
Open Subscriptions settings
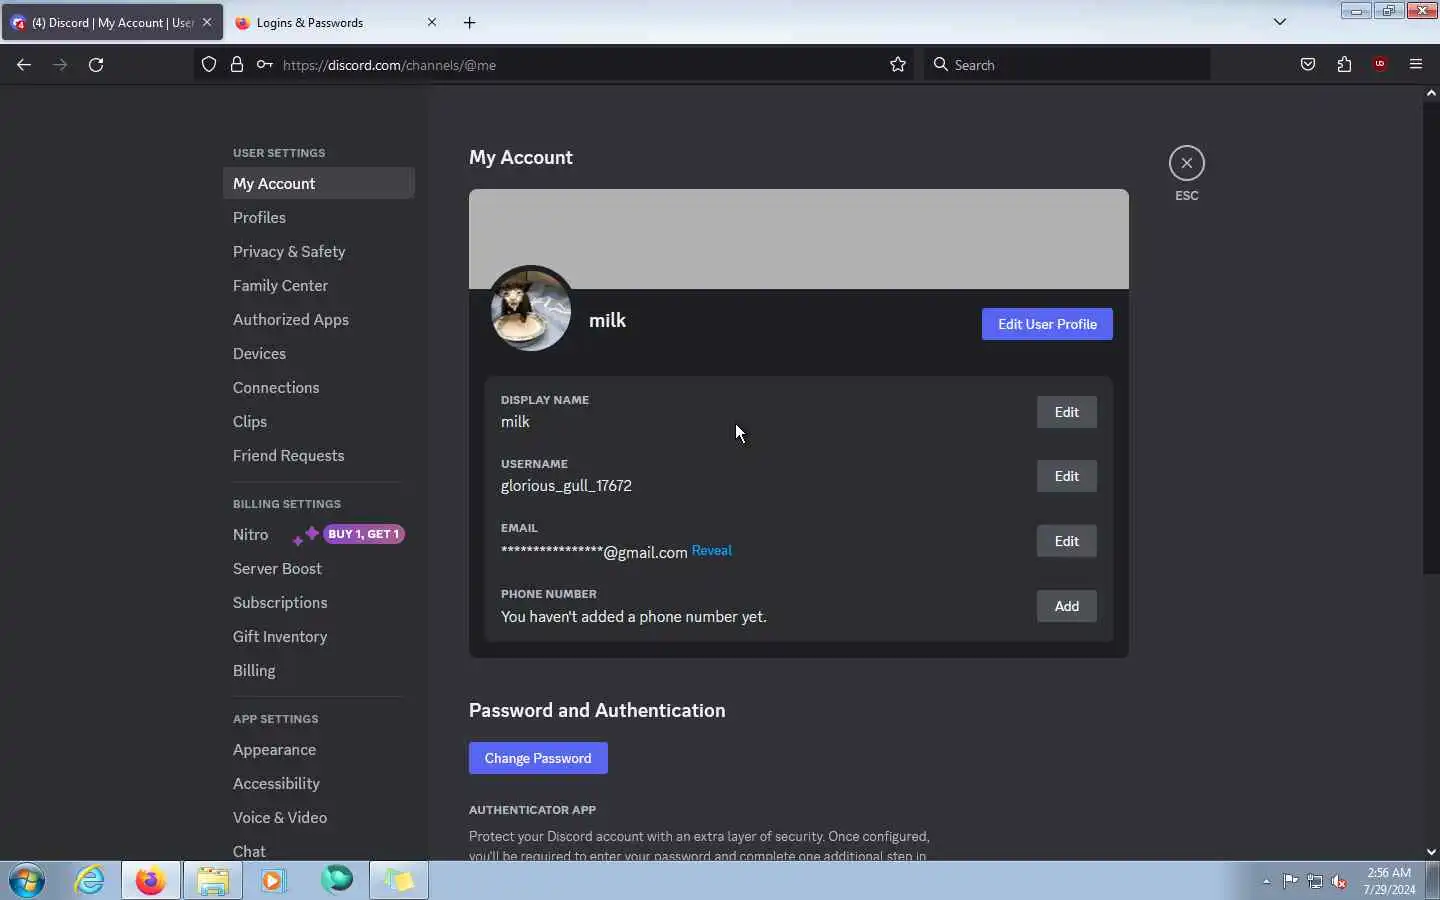(x=318, y=602)
